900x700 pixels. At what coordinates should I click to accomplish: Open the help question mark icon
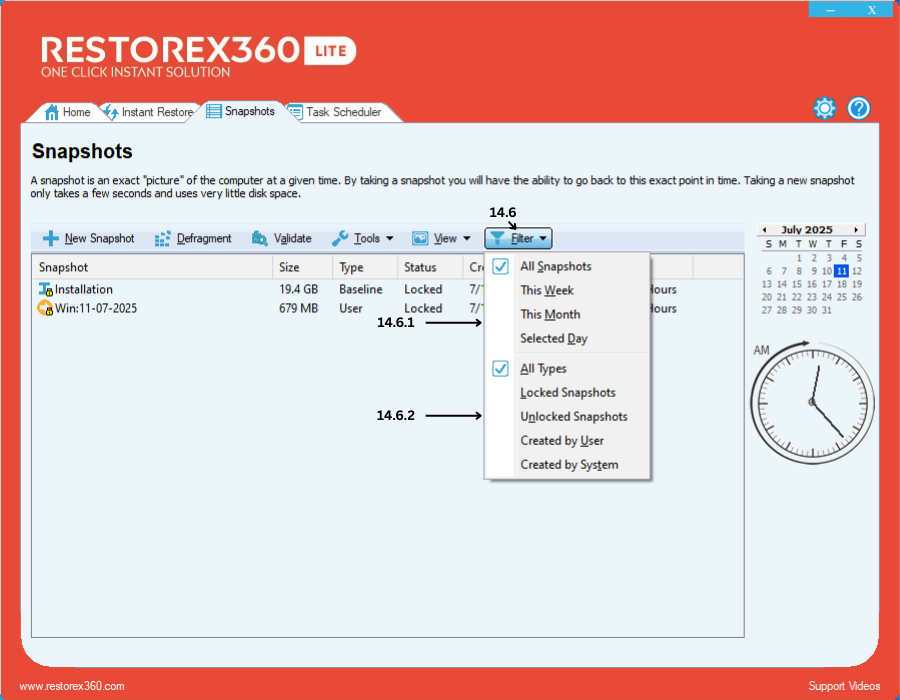tap(859, 109)
